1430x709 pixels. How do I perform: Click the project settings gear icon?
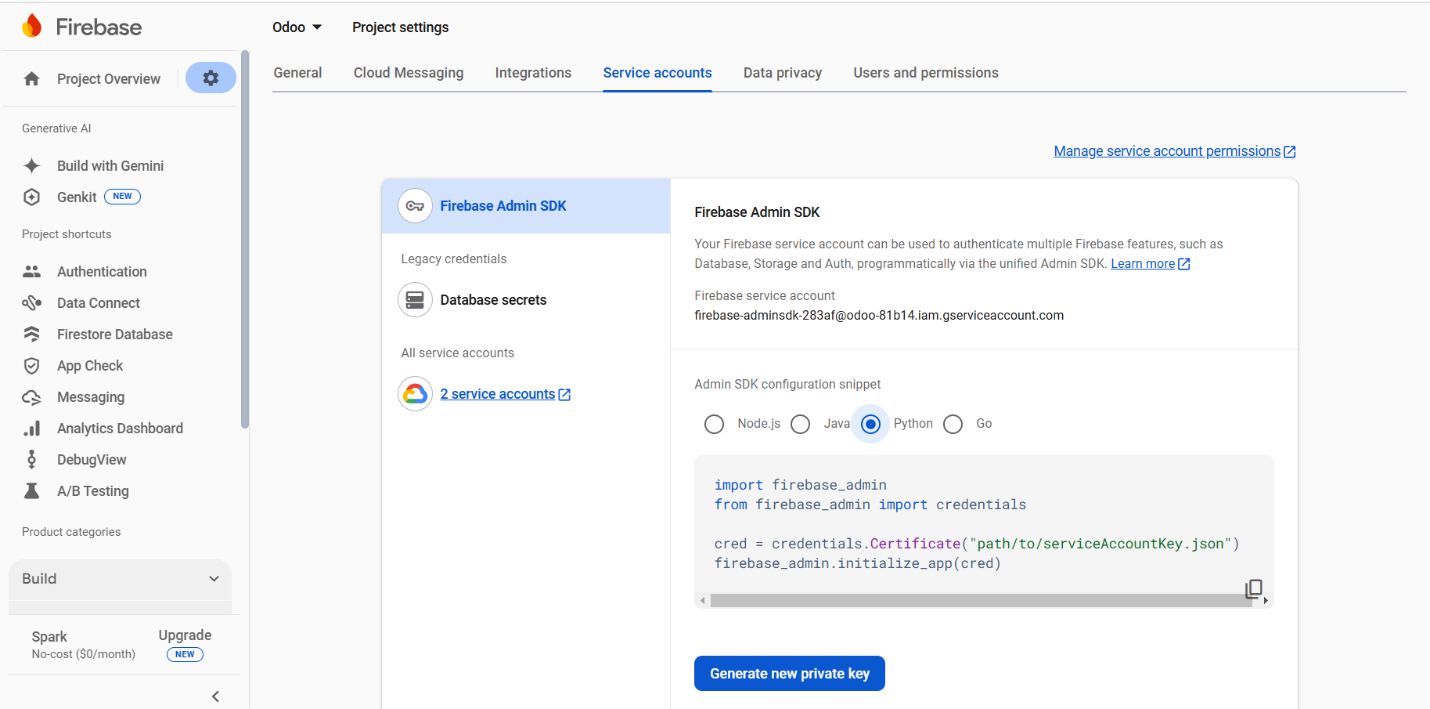coord(210,78)
